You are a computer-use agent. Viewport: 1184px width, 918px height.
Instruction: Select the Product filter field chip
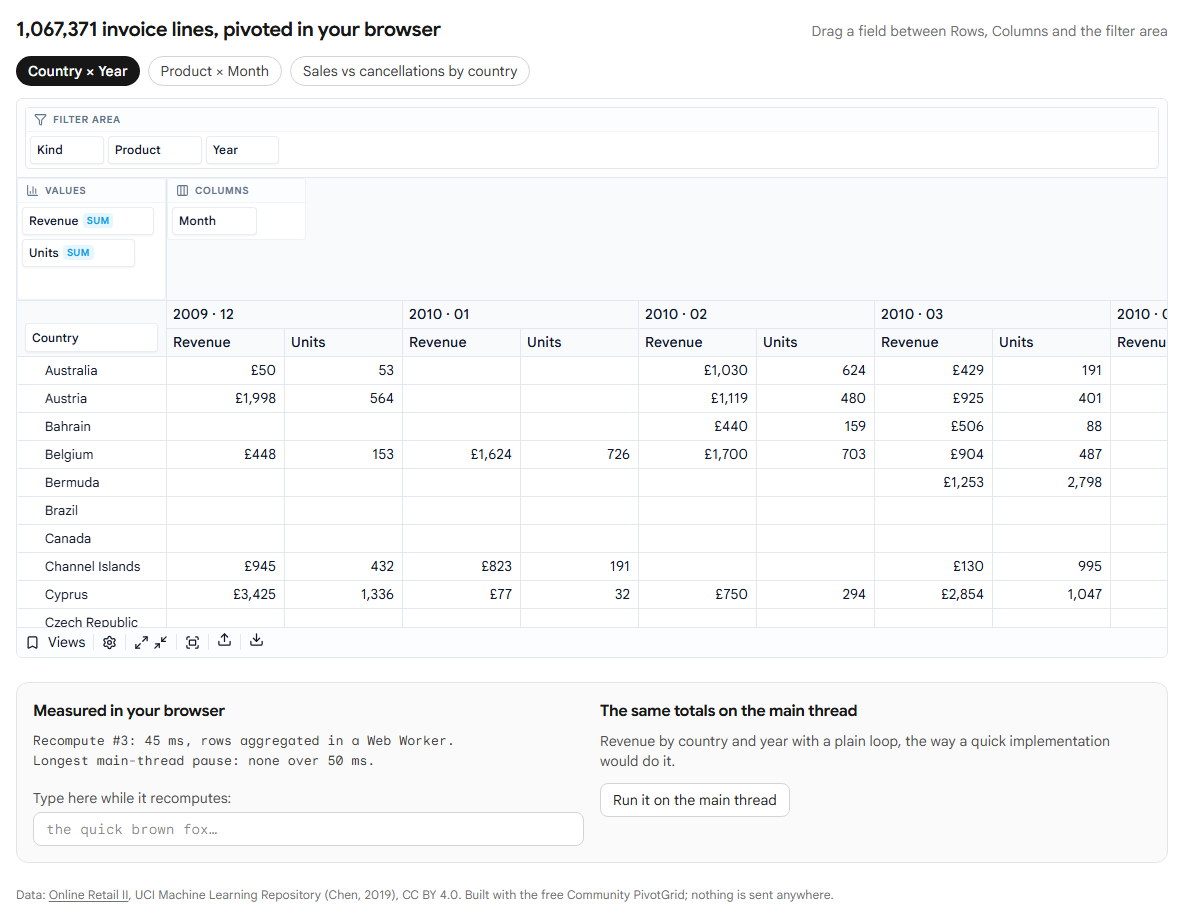(x=155, y=149)
